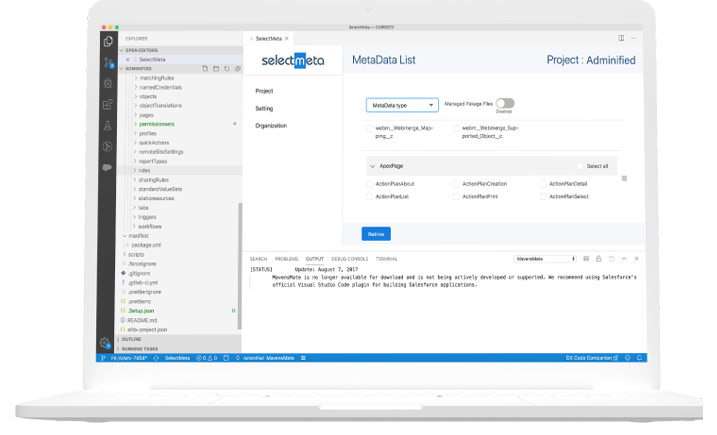Close the output panel with X icon
Viewport: 717px width, 435px height.
641,258
